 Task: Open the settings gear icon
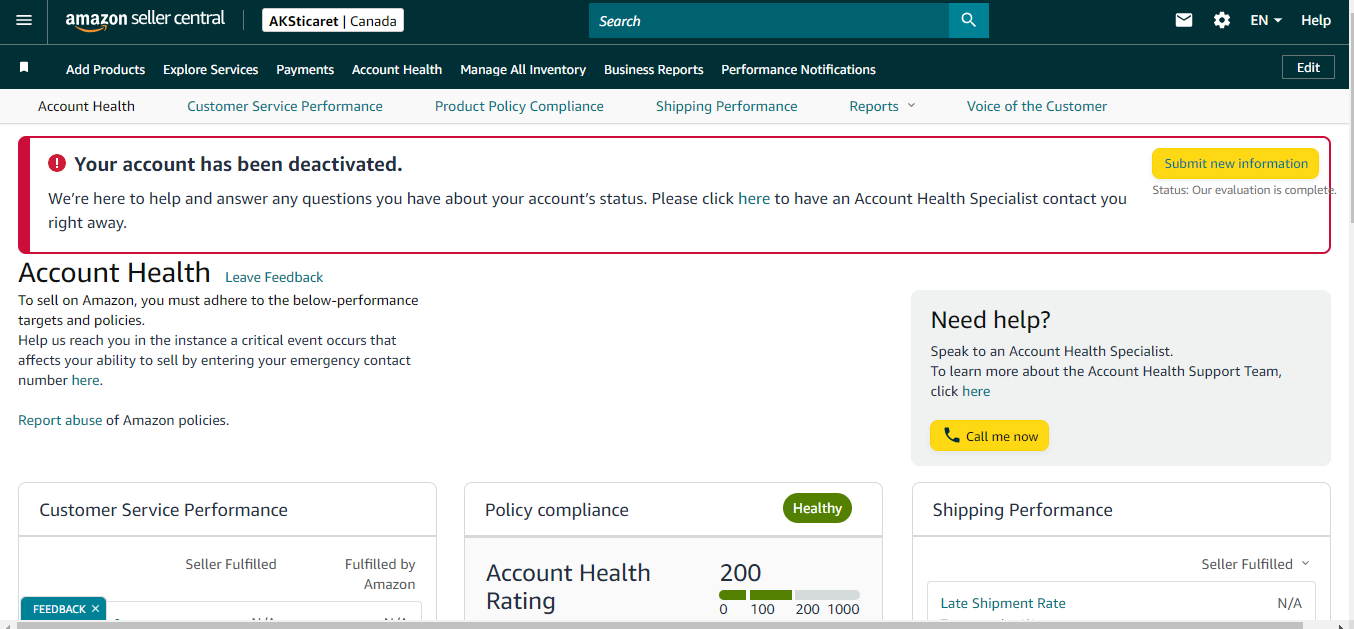1222,20
